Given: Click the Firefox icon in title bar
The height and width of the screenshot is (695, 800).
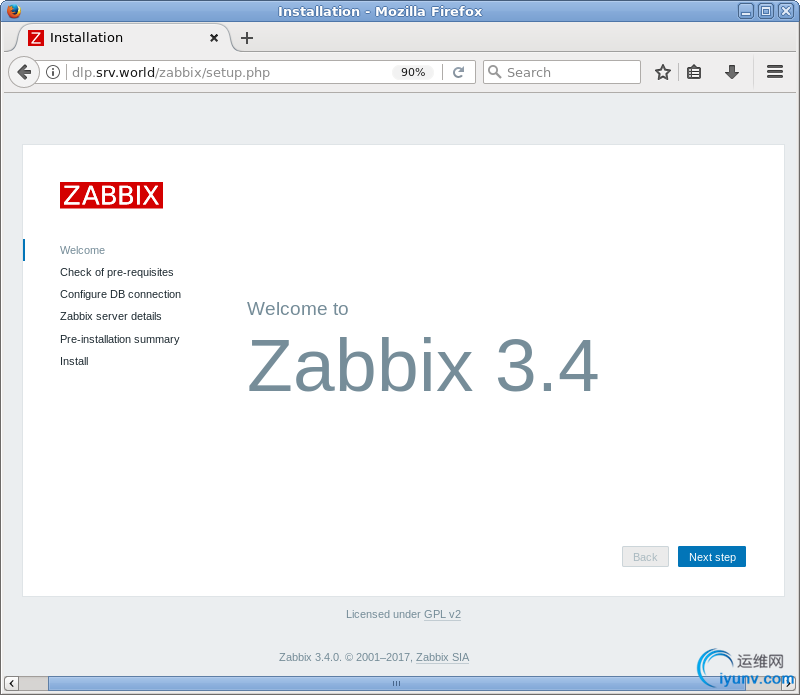Looking at the screenshot, I should coord(14,11).
